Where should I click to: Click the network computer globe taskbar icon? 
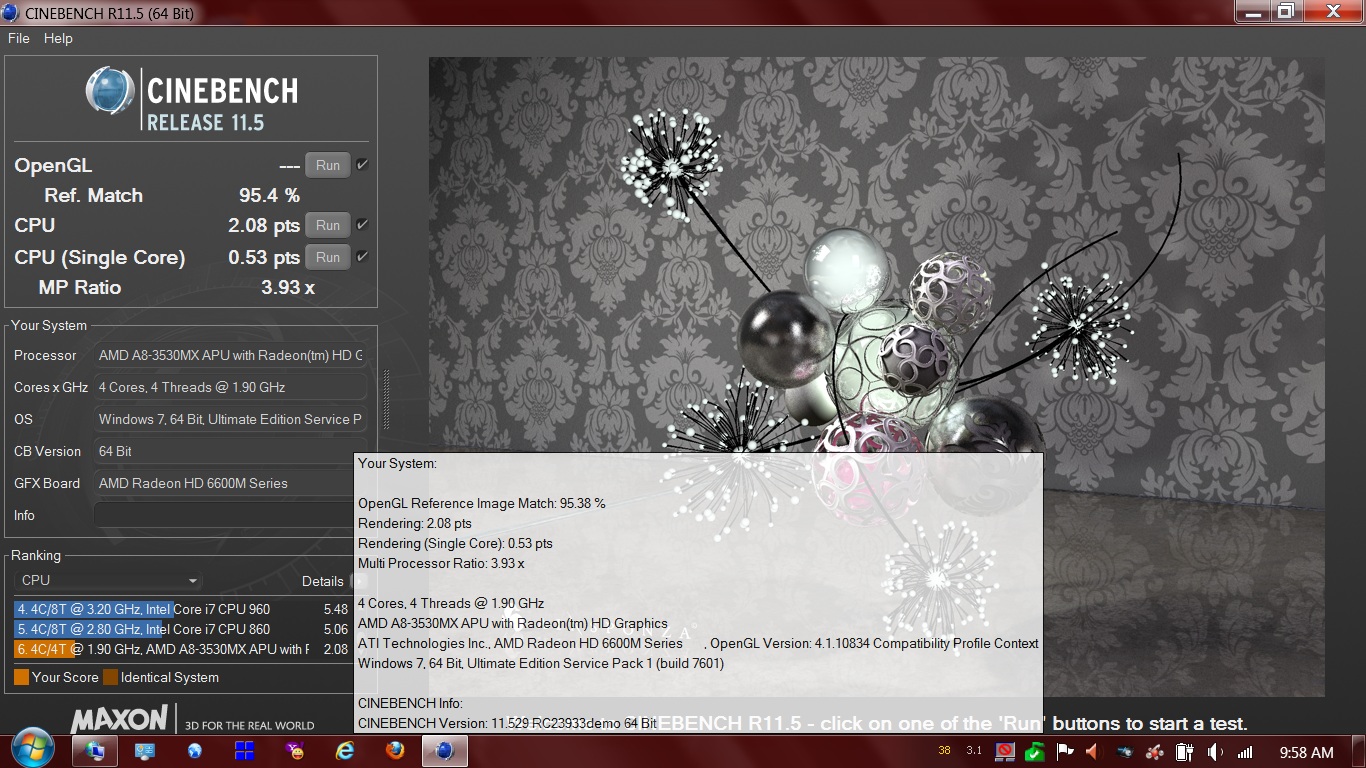coord(96,750)
